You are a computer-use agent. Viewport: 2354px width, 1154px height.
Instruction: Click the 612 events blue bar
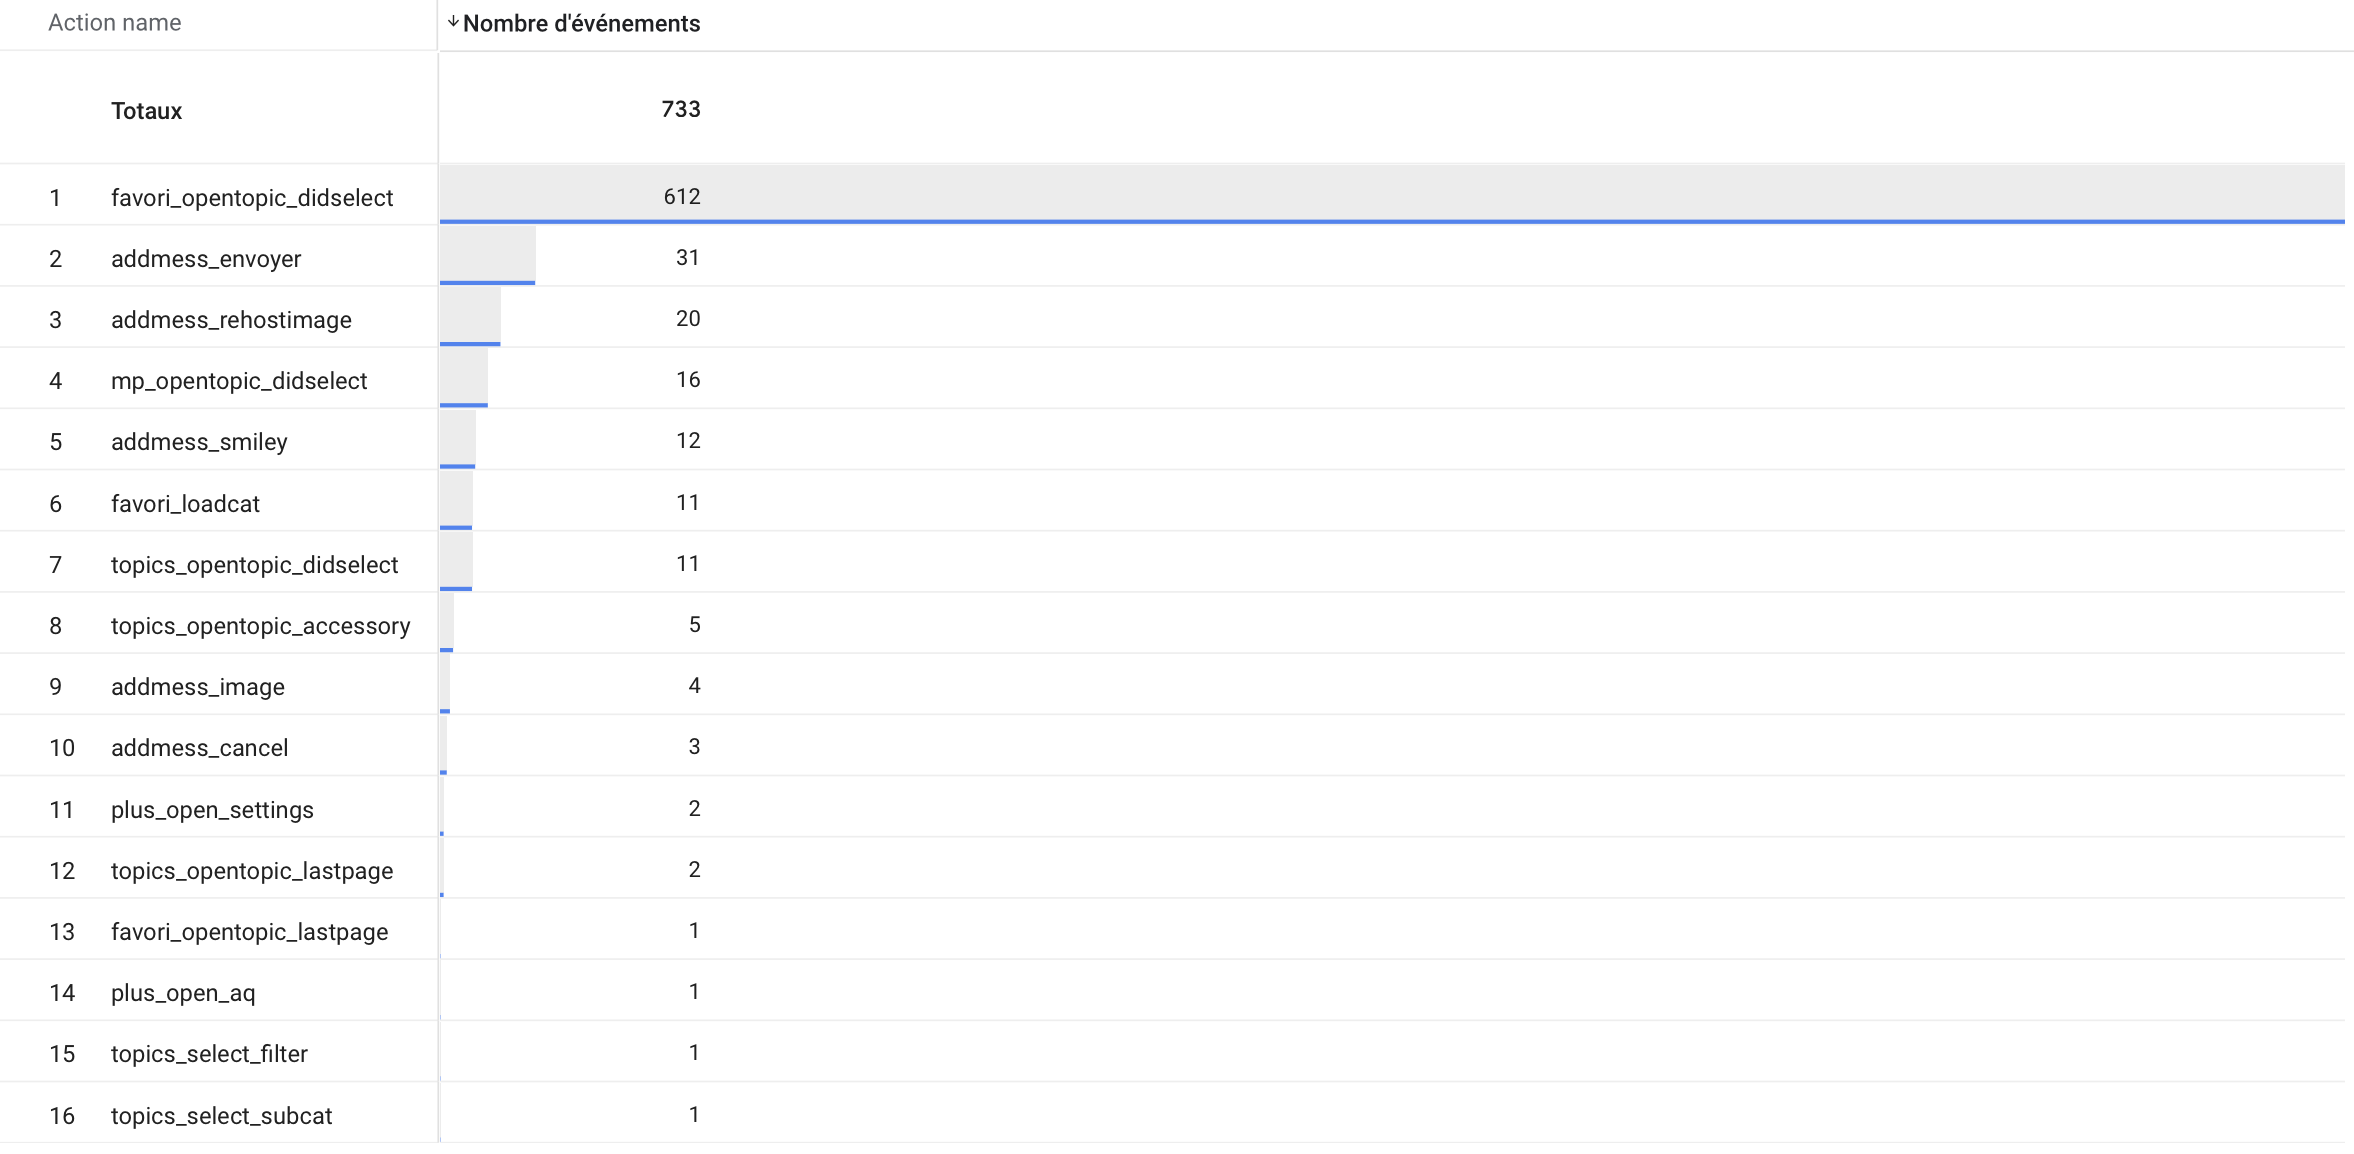pyautogui.click(x=1391, y=221)
